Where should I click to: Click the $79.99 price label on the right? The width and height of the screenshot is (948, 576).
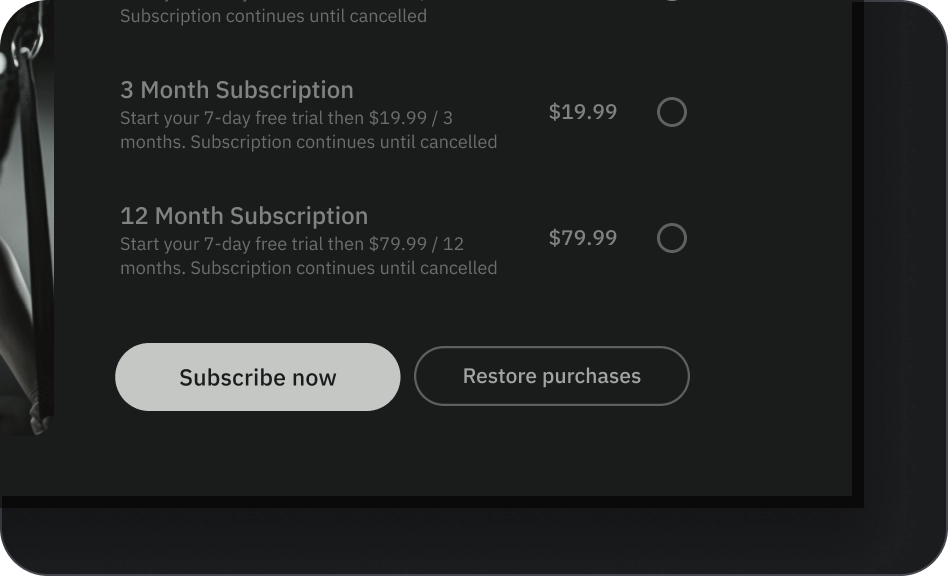click(x=583, y=238)
